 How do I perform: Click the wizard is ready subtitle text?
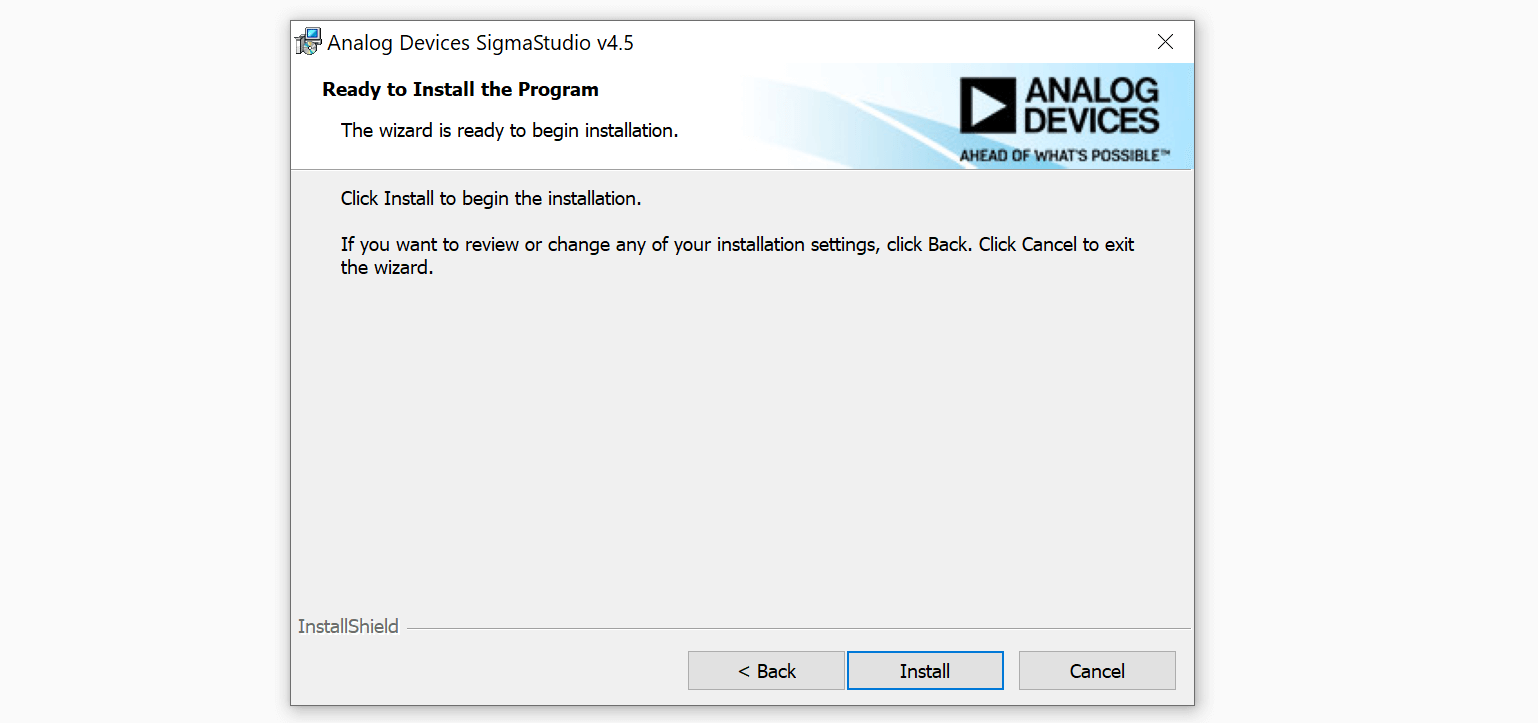pos(509,130)
